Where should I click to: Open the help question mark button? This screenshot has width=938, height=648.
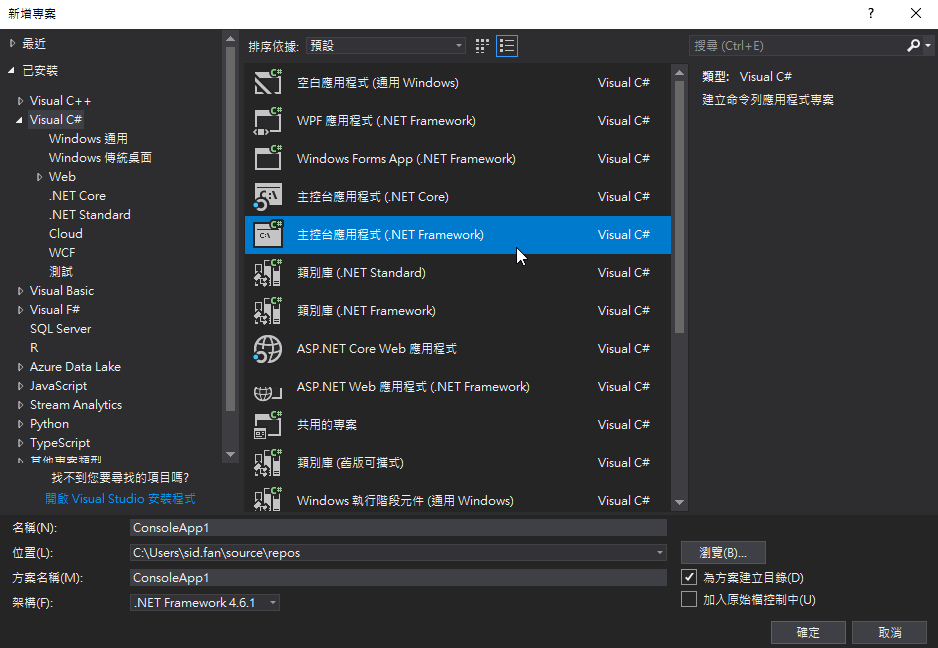click(x=871, y=13)
